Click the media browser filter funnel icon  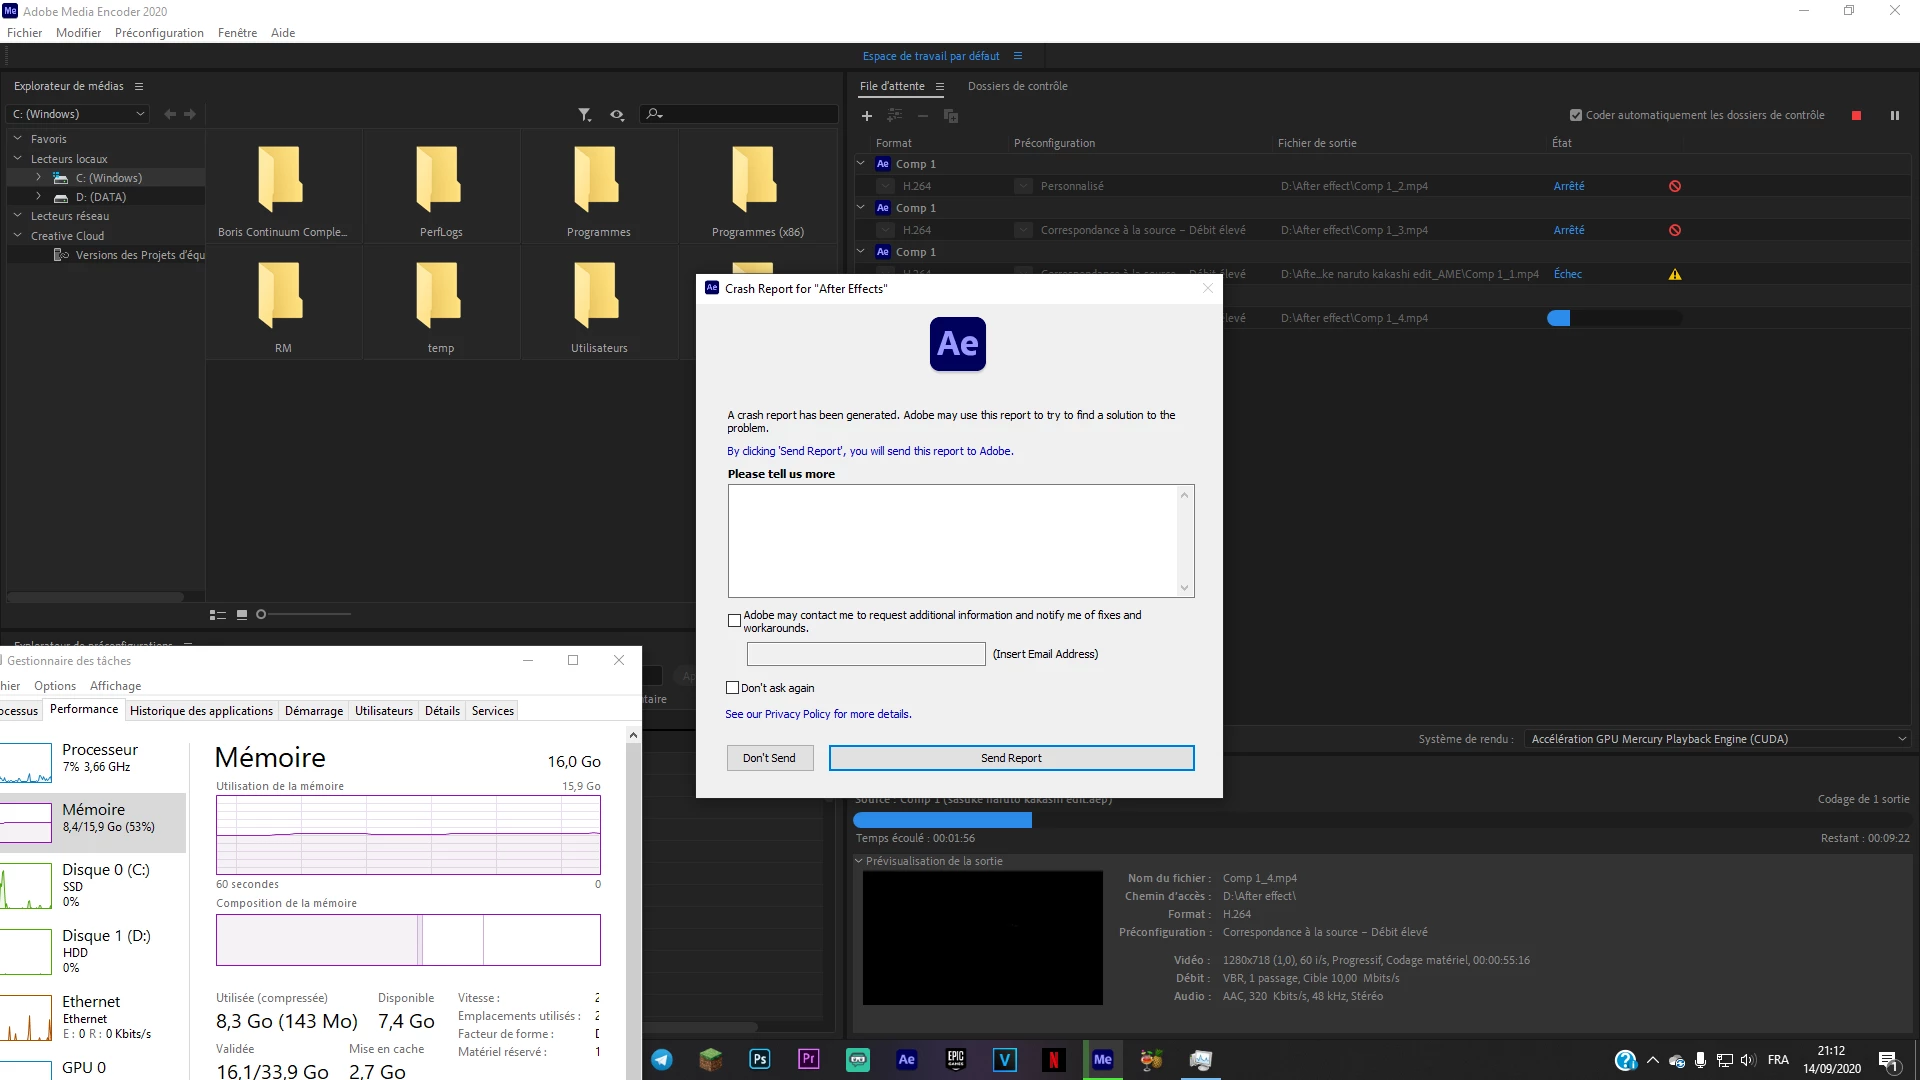585,115
